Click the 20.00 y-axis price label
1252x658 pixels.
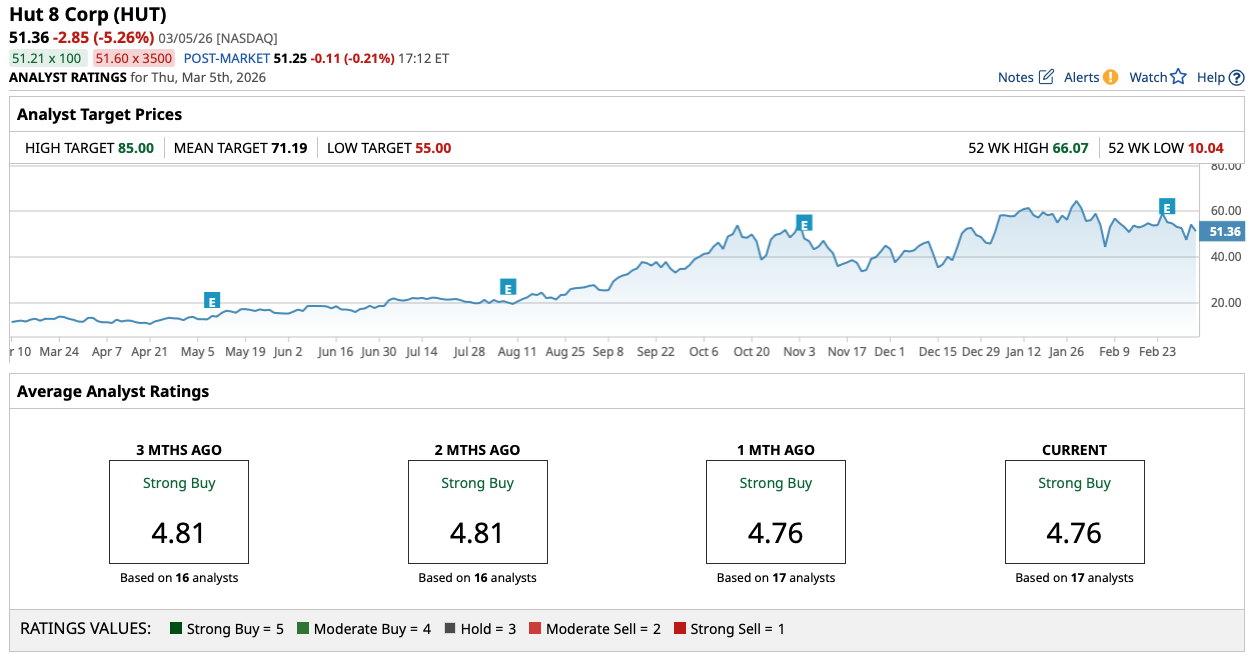pyautogui.click(x=1225, y=302)
